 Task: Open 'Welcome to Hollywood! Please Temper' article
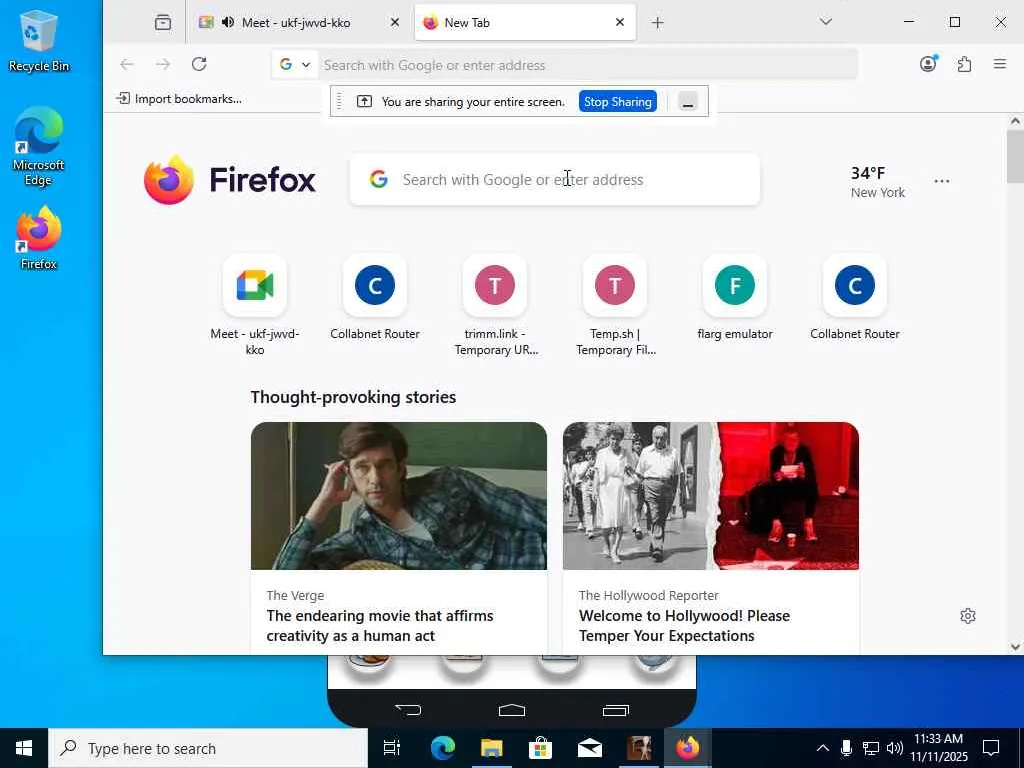point(684,626)
